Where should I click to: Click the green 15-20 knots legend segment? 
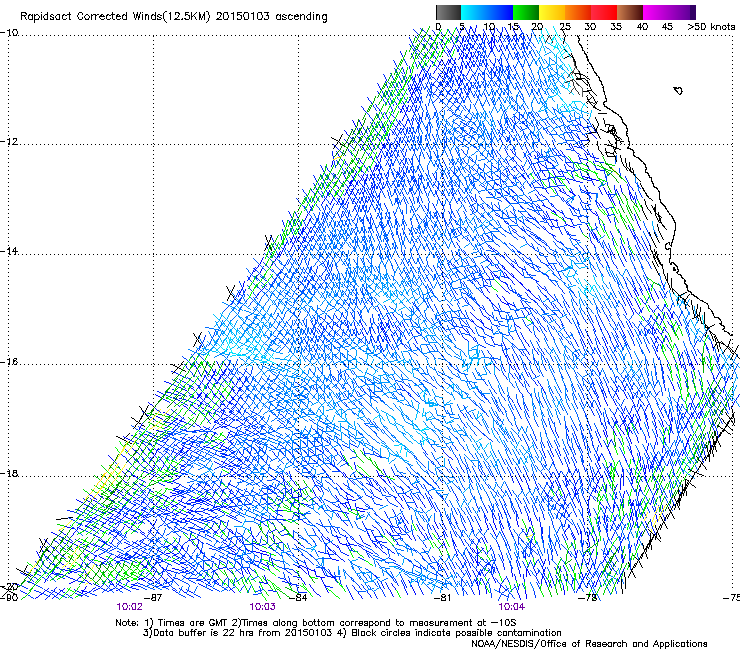coord(526,12)
